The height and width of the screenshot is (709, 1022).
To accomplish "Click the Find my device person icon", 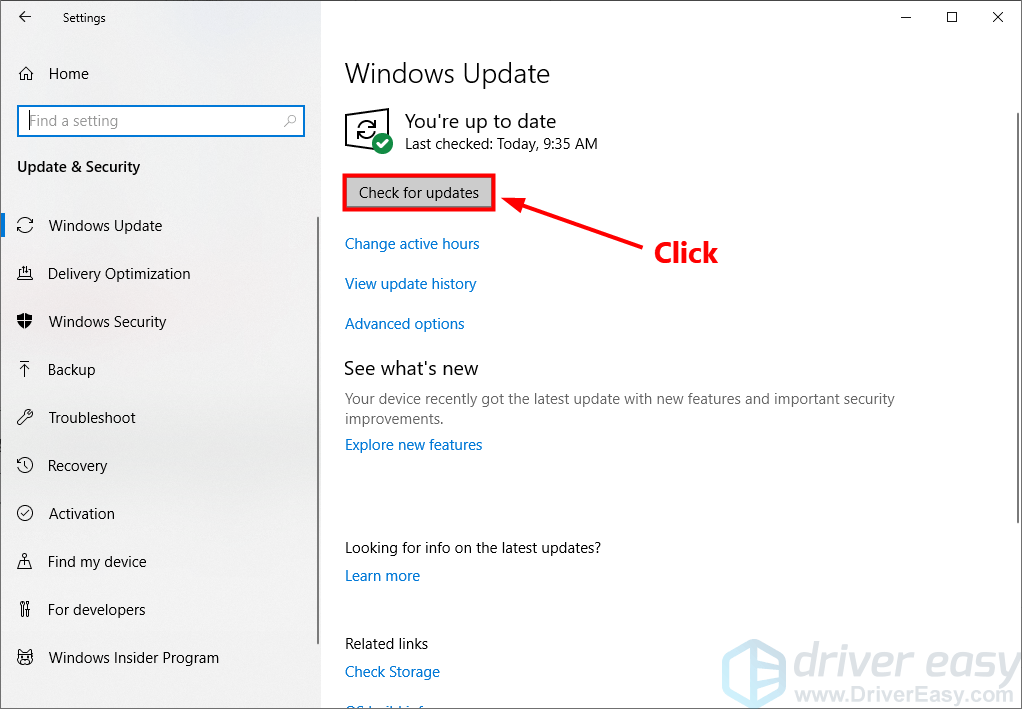I will point(25,561).
